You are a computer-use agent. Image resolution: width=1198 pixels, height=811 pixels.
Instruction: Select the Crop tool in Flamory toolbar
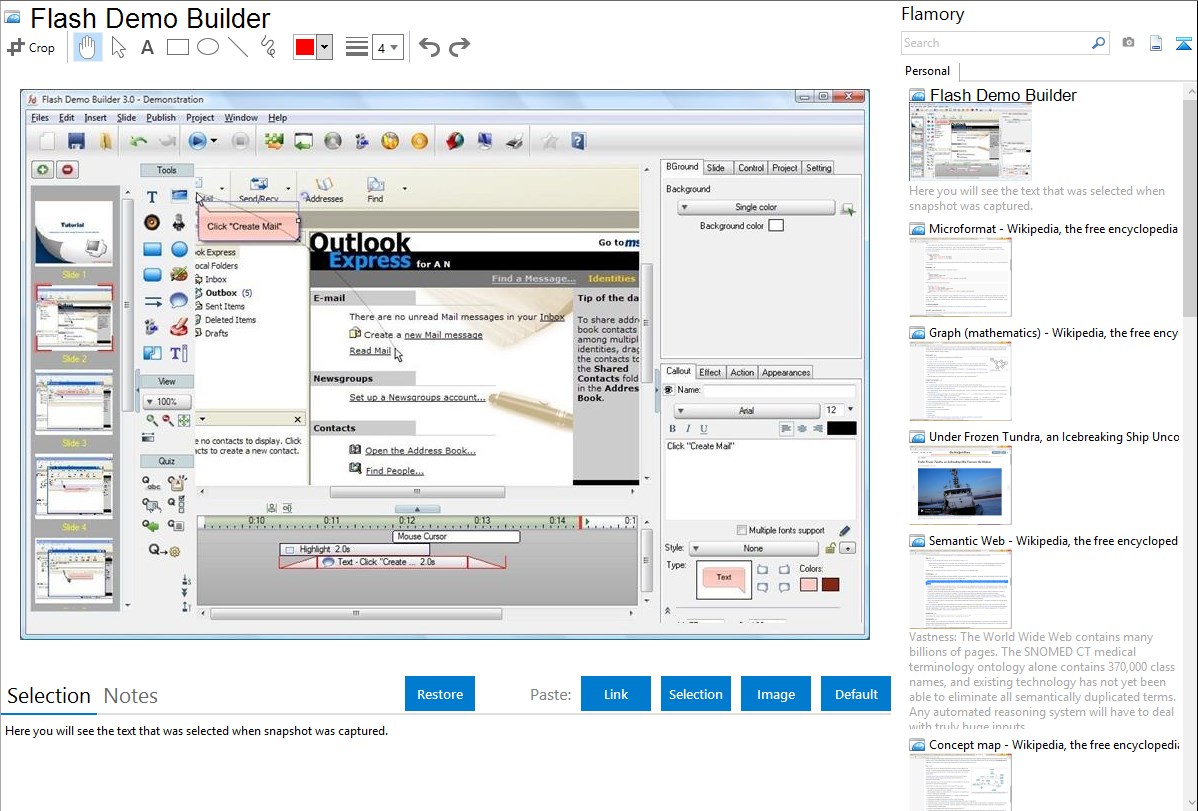point(31,47)
